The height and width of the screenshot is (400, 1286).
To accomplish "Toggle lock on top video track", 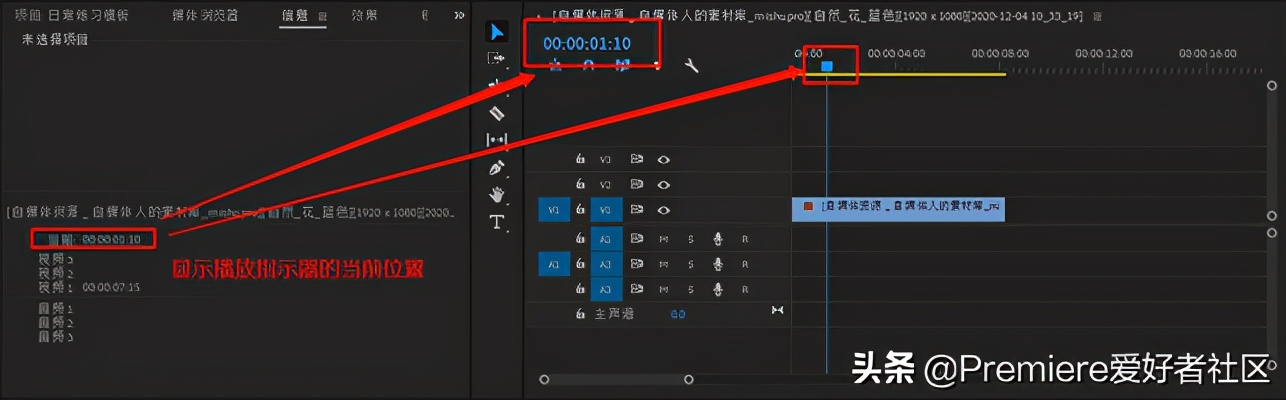I will point(579,158).
